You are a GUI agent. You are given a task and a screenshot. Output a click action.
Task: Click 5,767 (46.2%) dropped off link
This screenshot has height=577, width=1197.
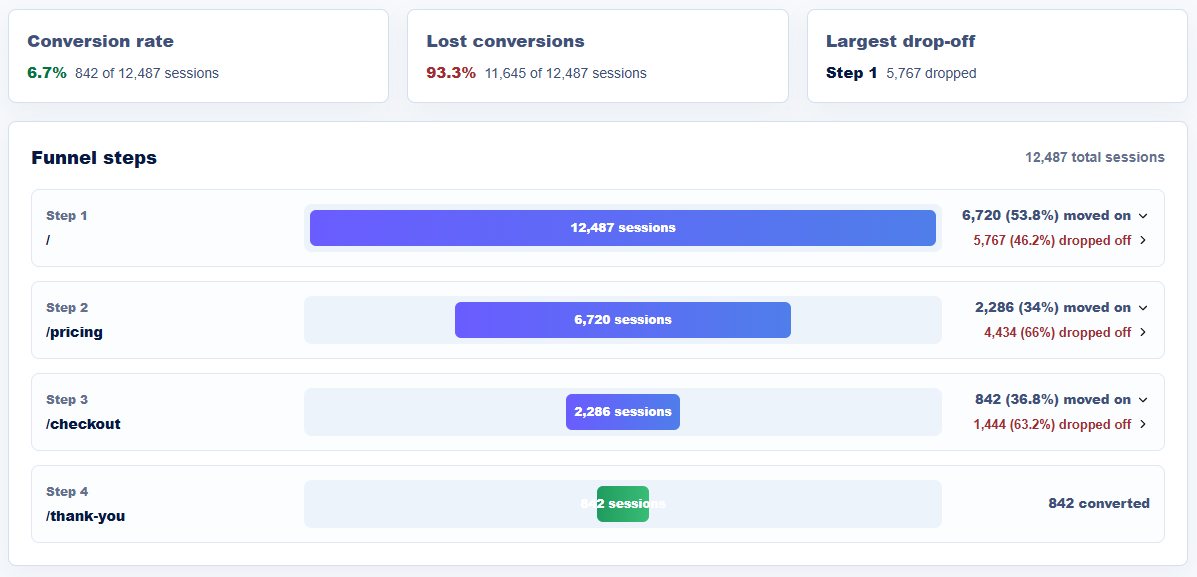(x=1052, y=240)
